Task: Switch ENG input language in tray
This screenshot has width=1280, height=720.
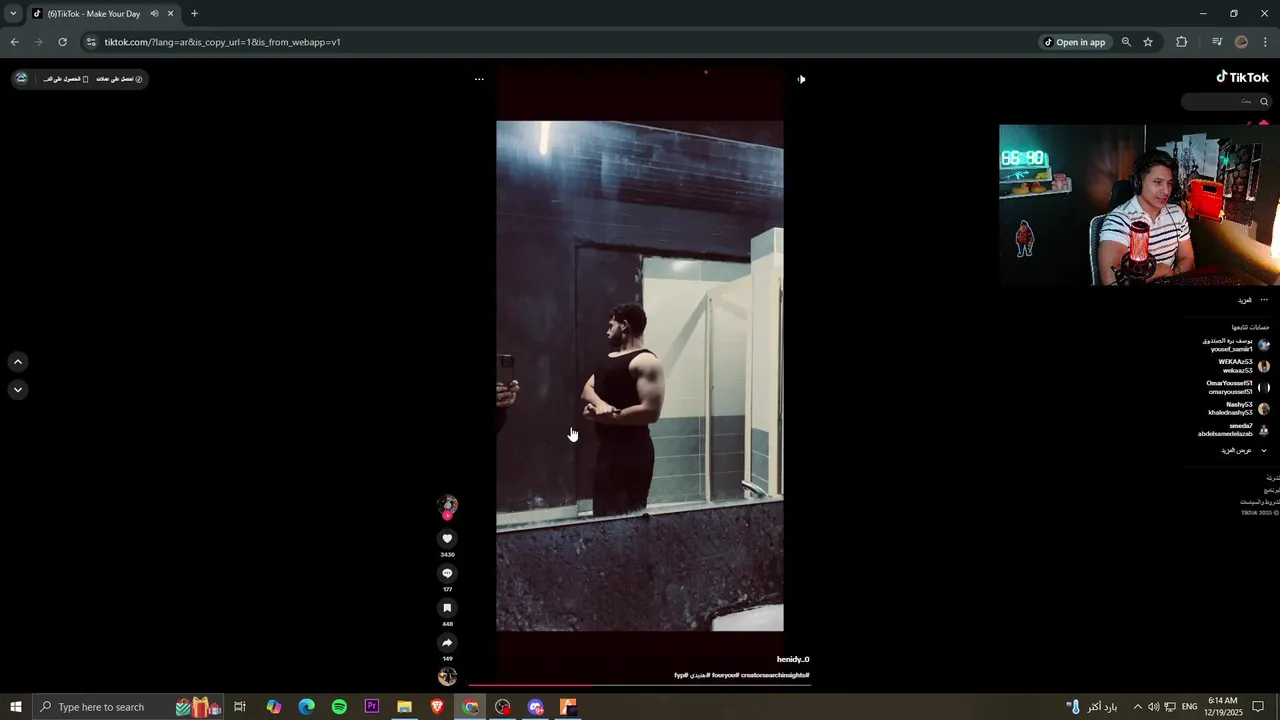Action: [x=1189, y=707]
